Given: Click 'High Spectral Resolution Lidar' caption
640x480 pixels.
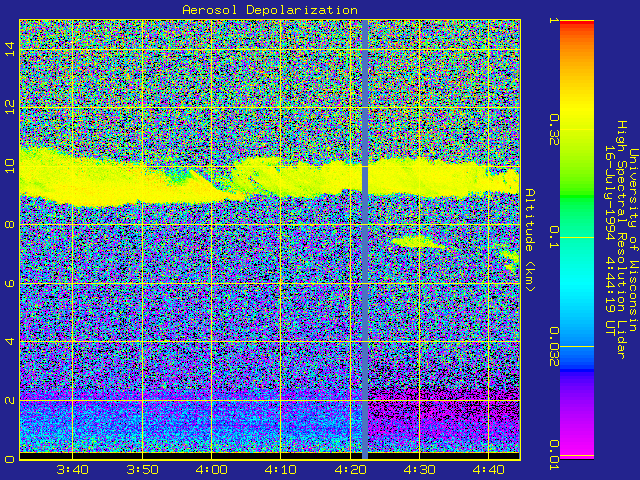Looking at the screenshot, I should coord(621,240).
